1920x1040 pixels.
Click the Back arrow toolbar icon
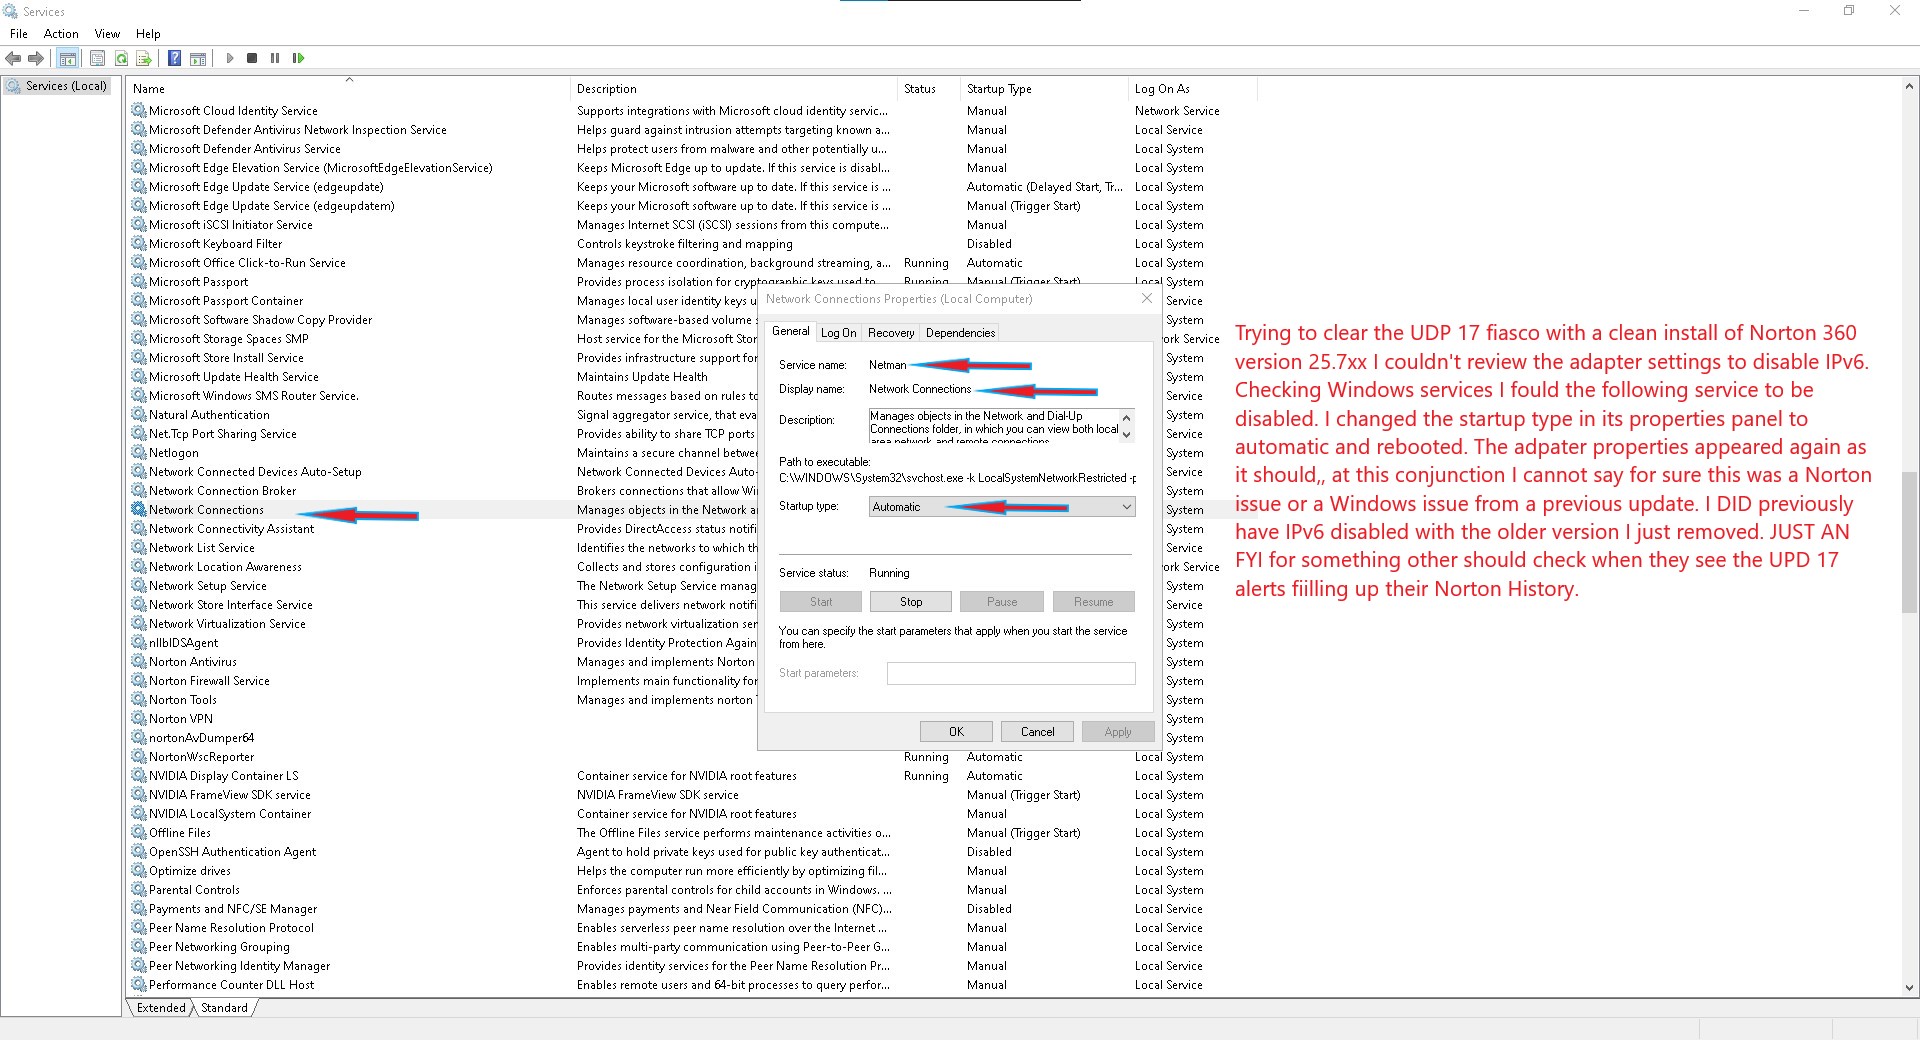tap(13, 59)
